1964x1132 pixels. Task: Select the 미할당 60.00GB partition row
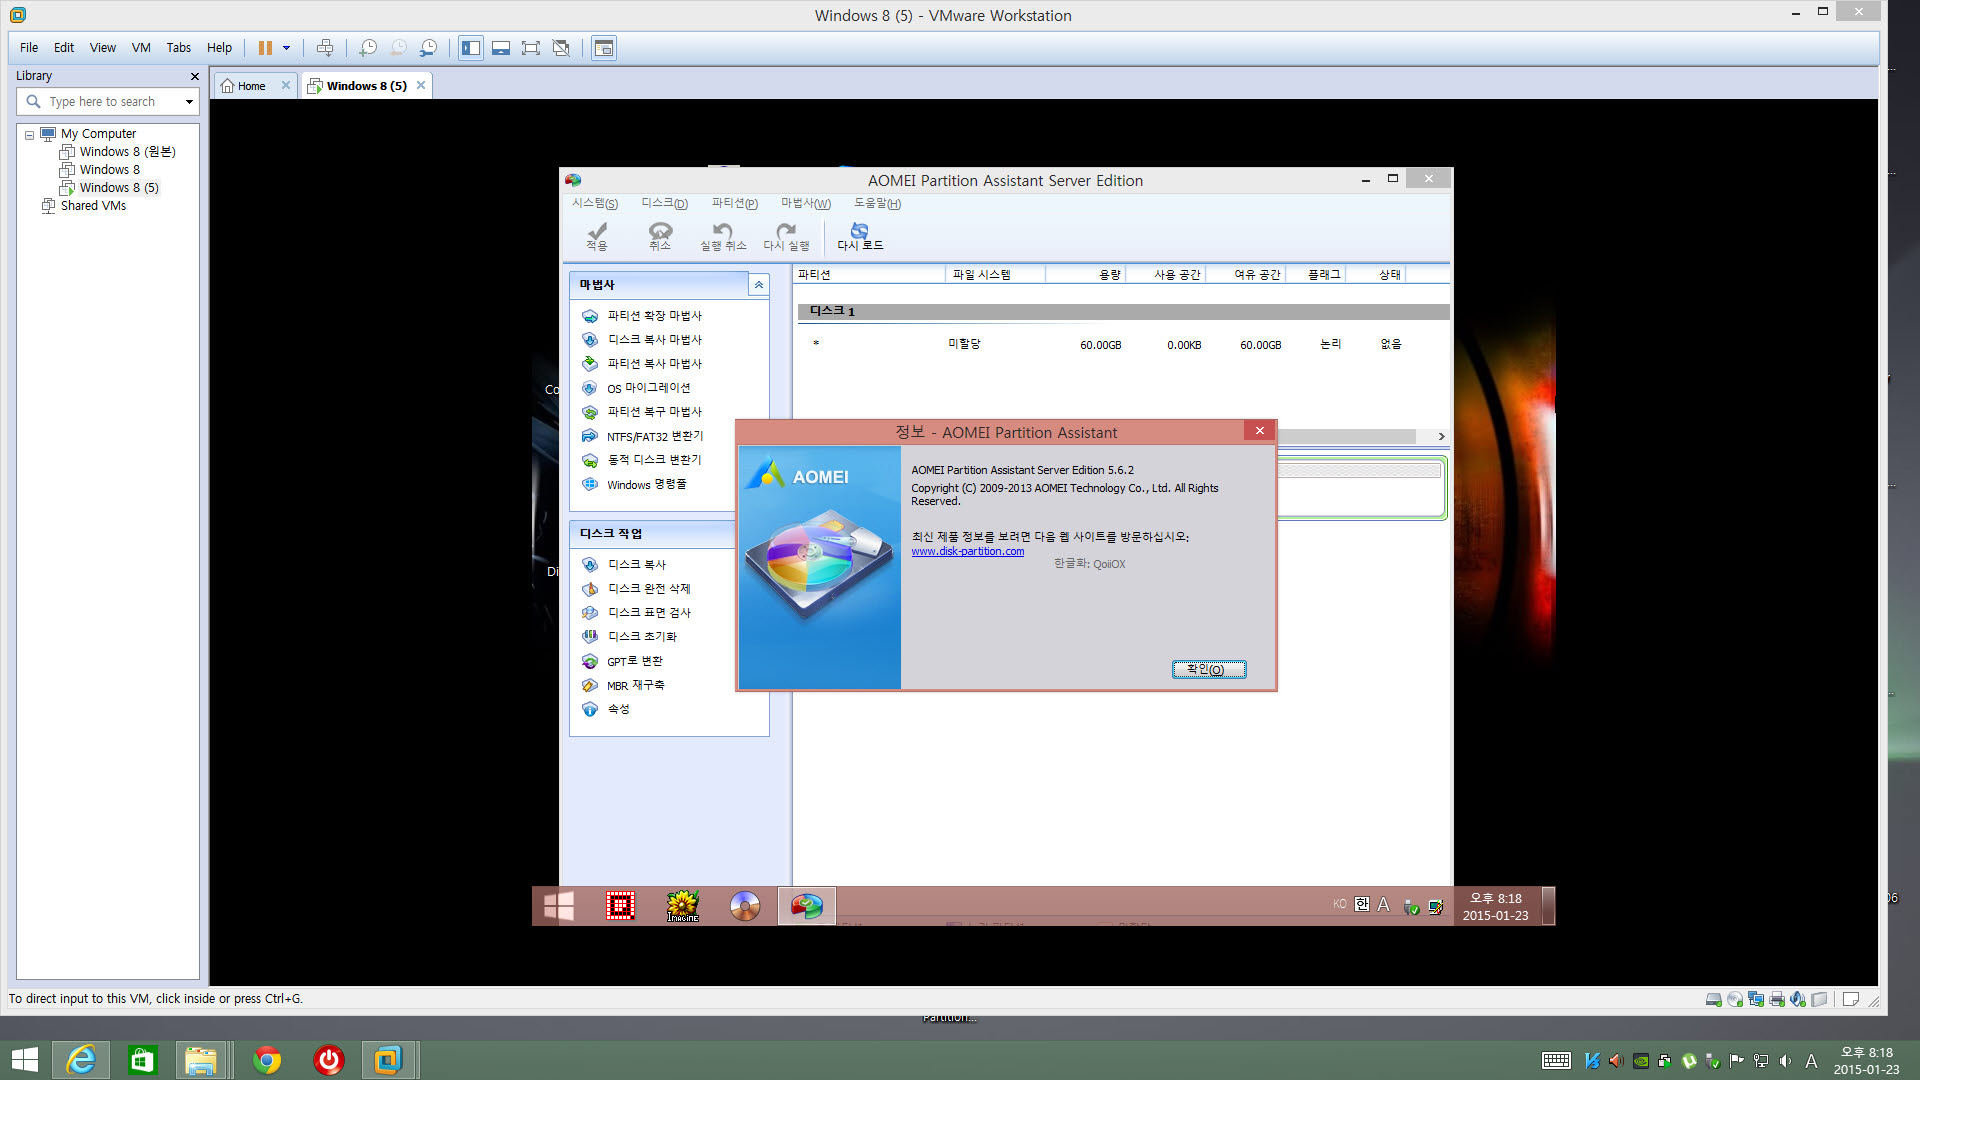tap(1121, 344)
